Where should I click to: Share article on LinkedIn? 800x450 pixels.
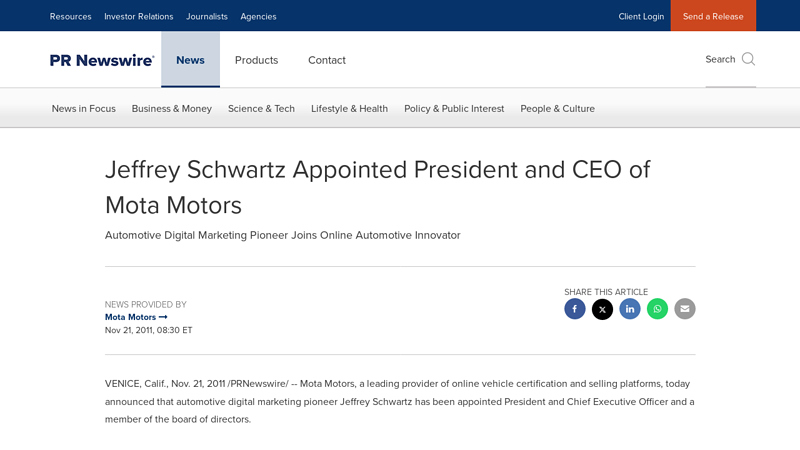(630, 309)
